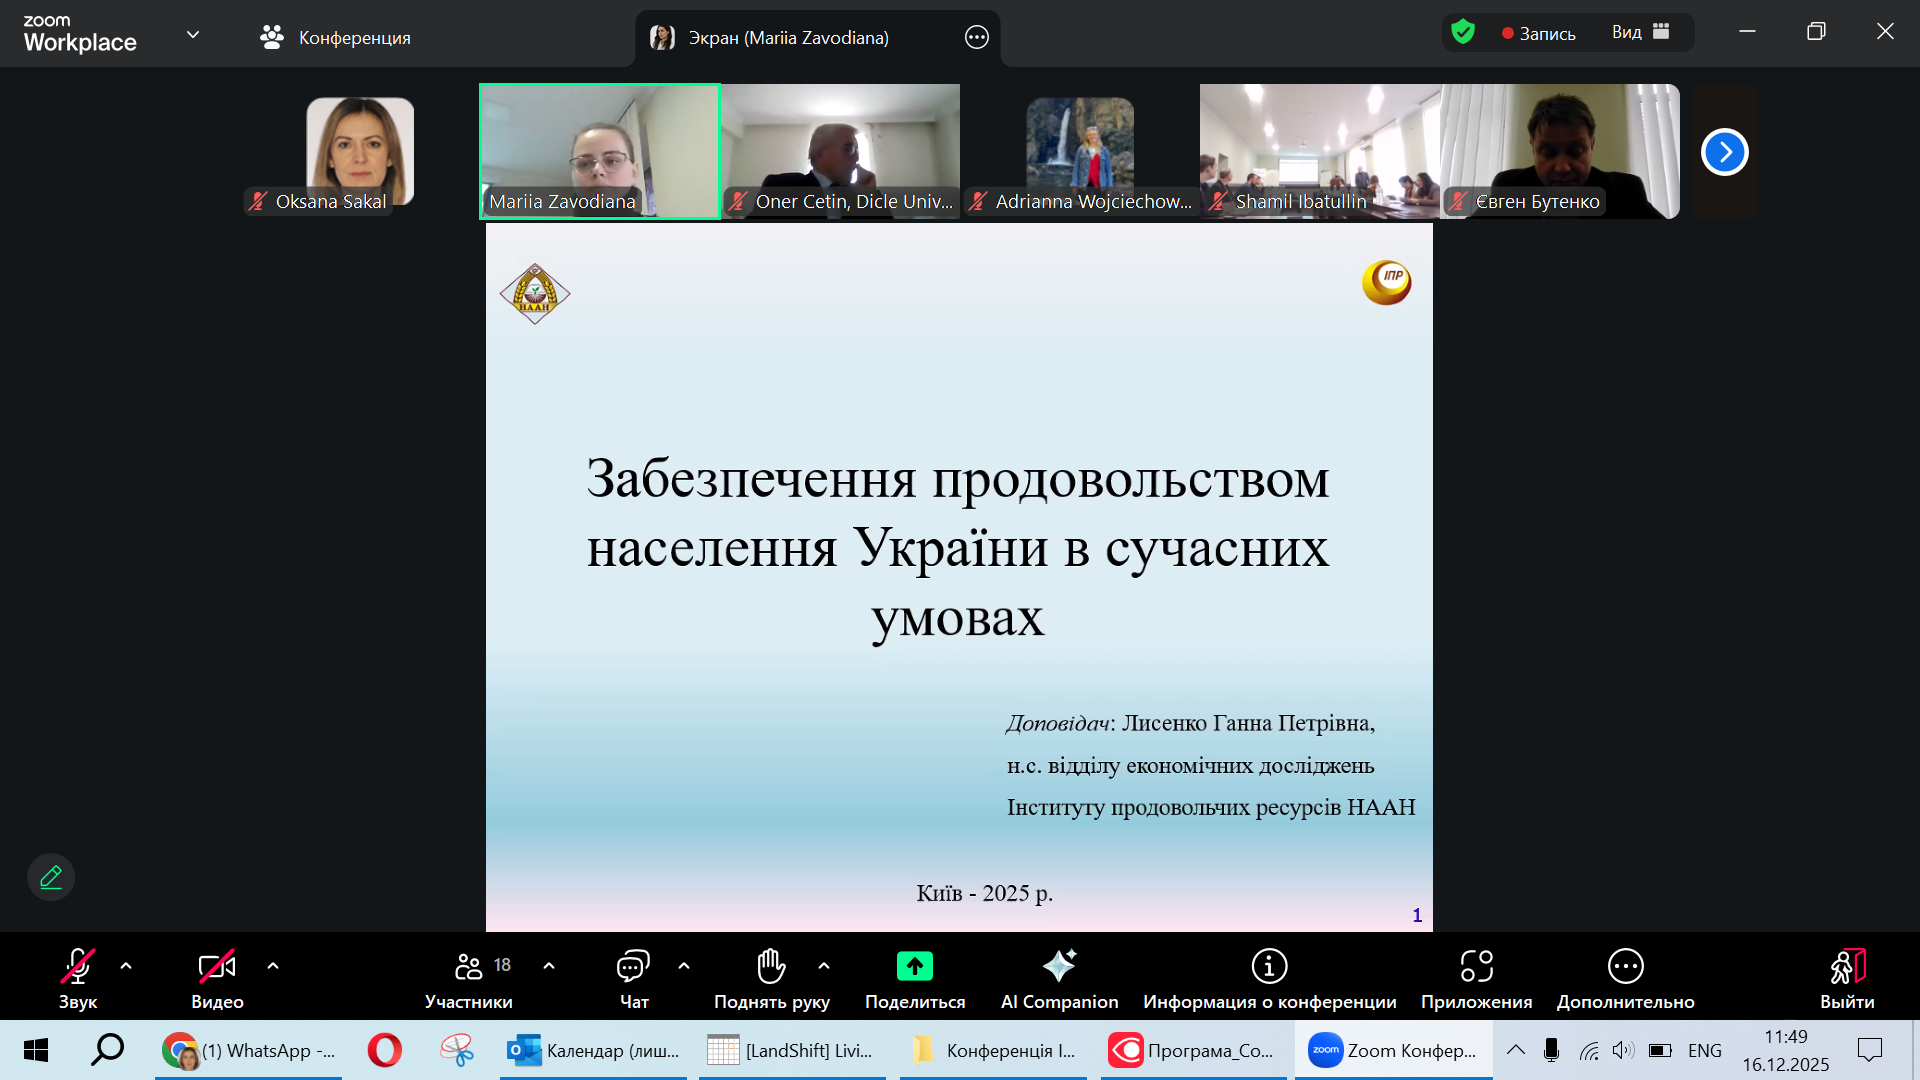Toggle the Participants (Участники) panel
Image resolution: width=1920 pixels, height=1080 pixels.
[x=469, y=977]
